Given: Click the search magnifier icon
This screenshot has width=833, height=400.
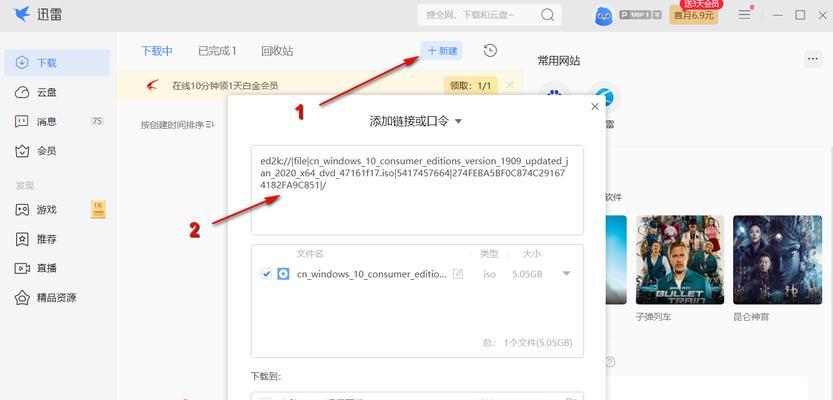Looking at the screenshot, I should [x=548, y=15].
